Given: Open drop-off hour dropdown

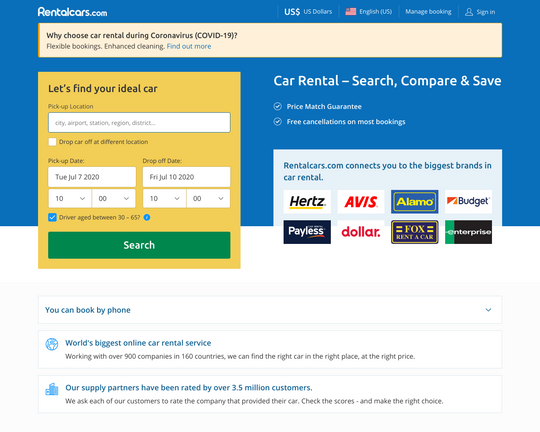Looking at the screenshot, I should 165,198.
